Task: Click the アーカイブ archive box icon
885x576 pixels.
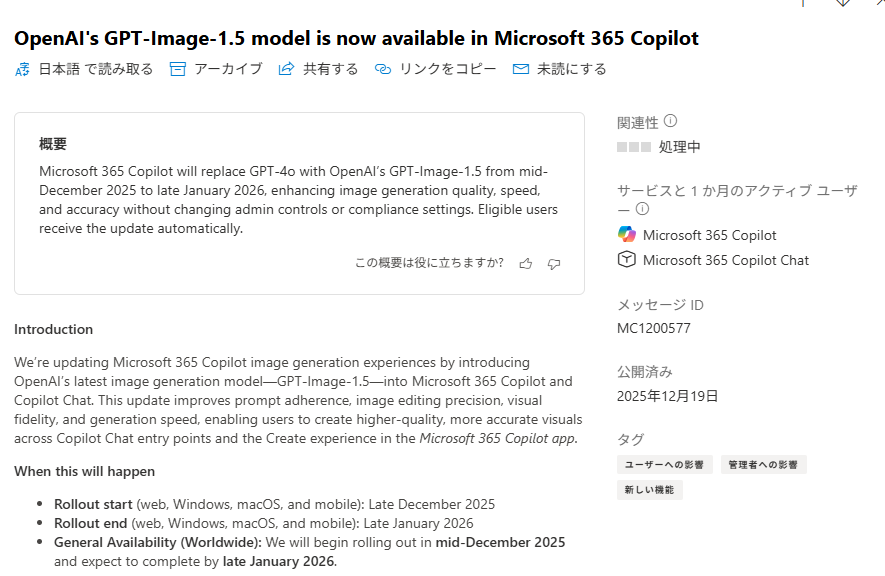Action: point(178,69)
